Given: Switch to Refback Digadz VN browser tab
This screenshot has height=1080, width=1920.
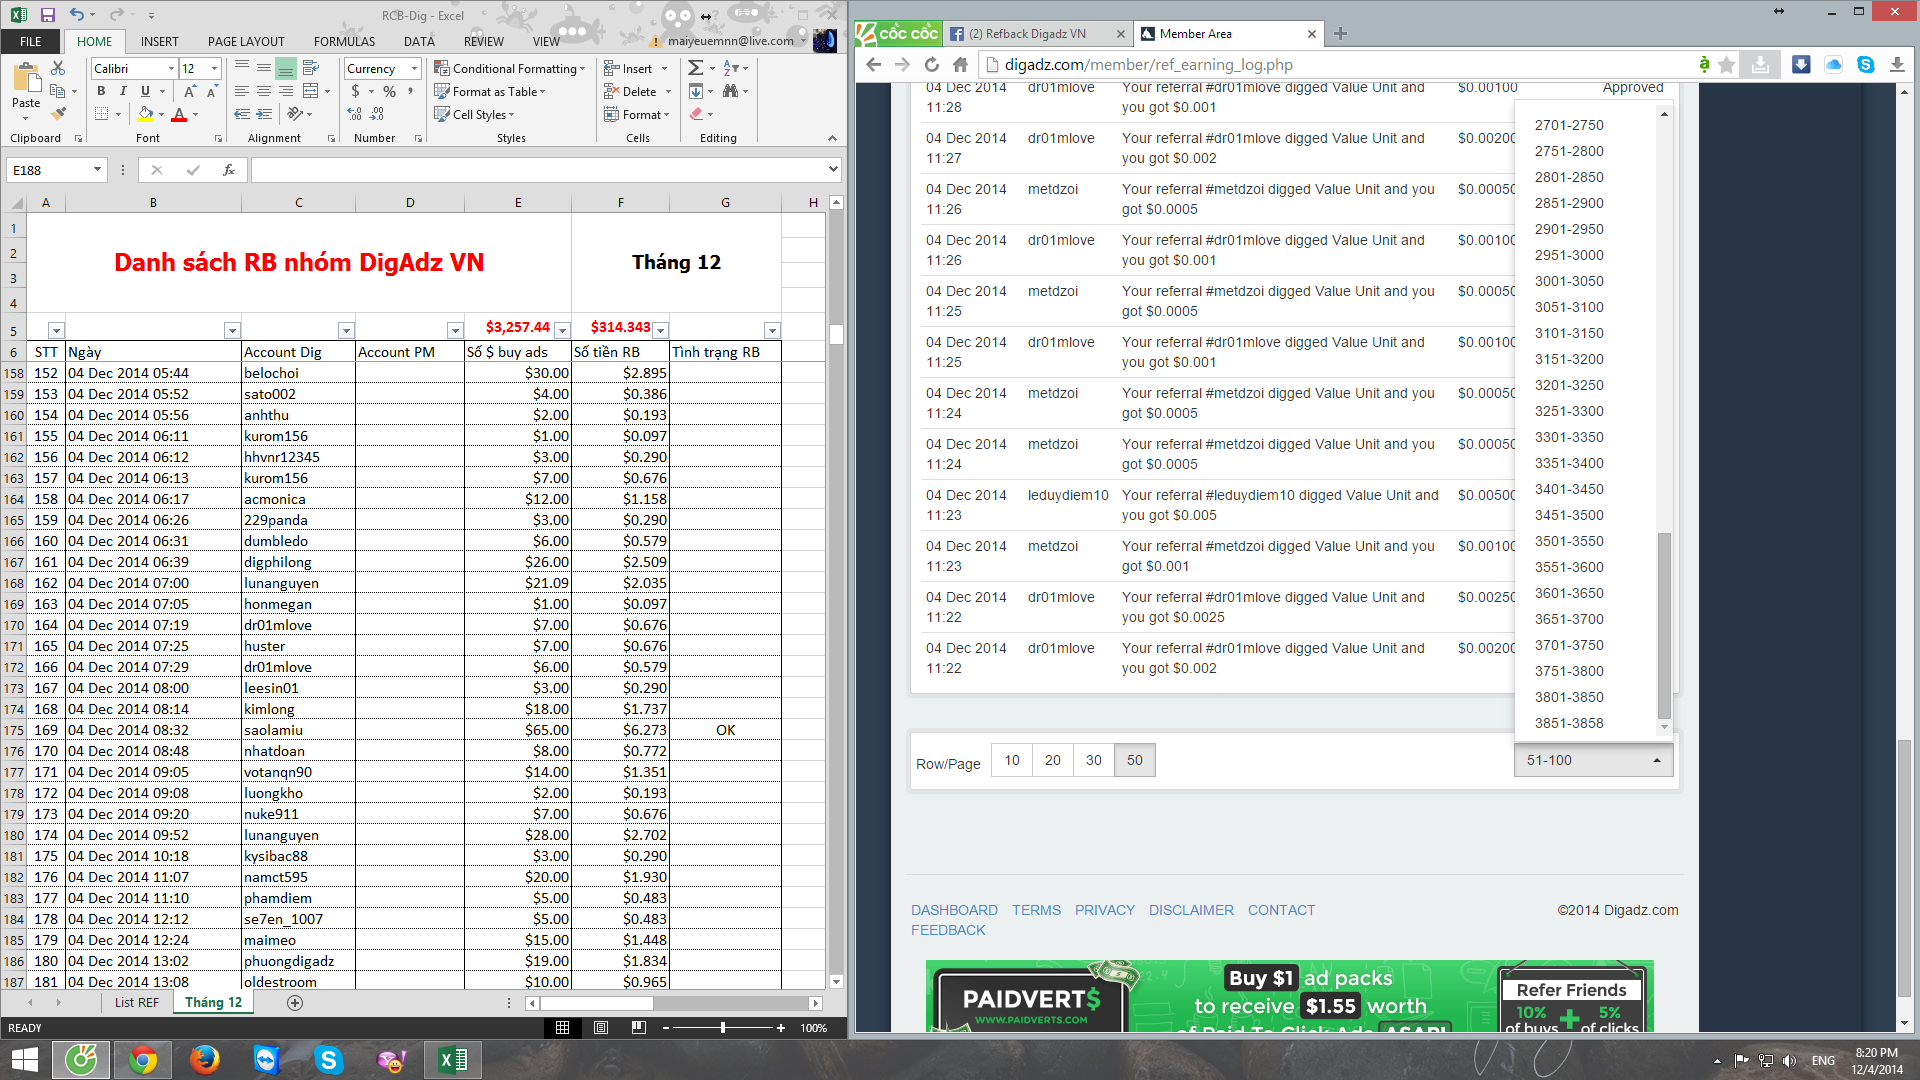Looking at the screenshot, I should coord(1027,33).
